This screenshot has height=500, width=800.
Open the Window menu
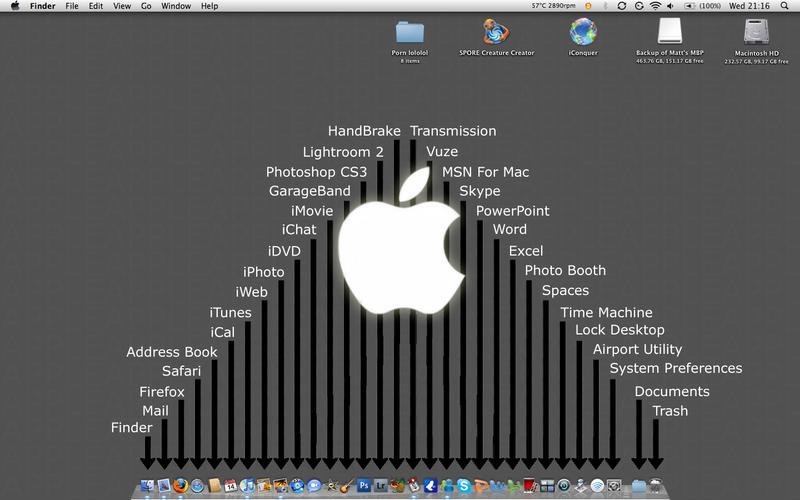pos(176,6)
